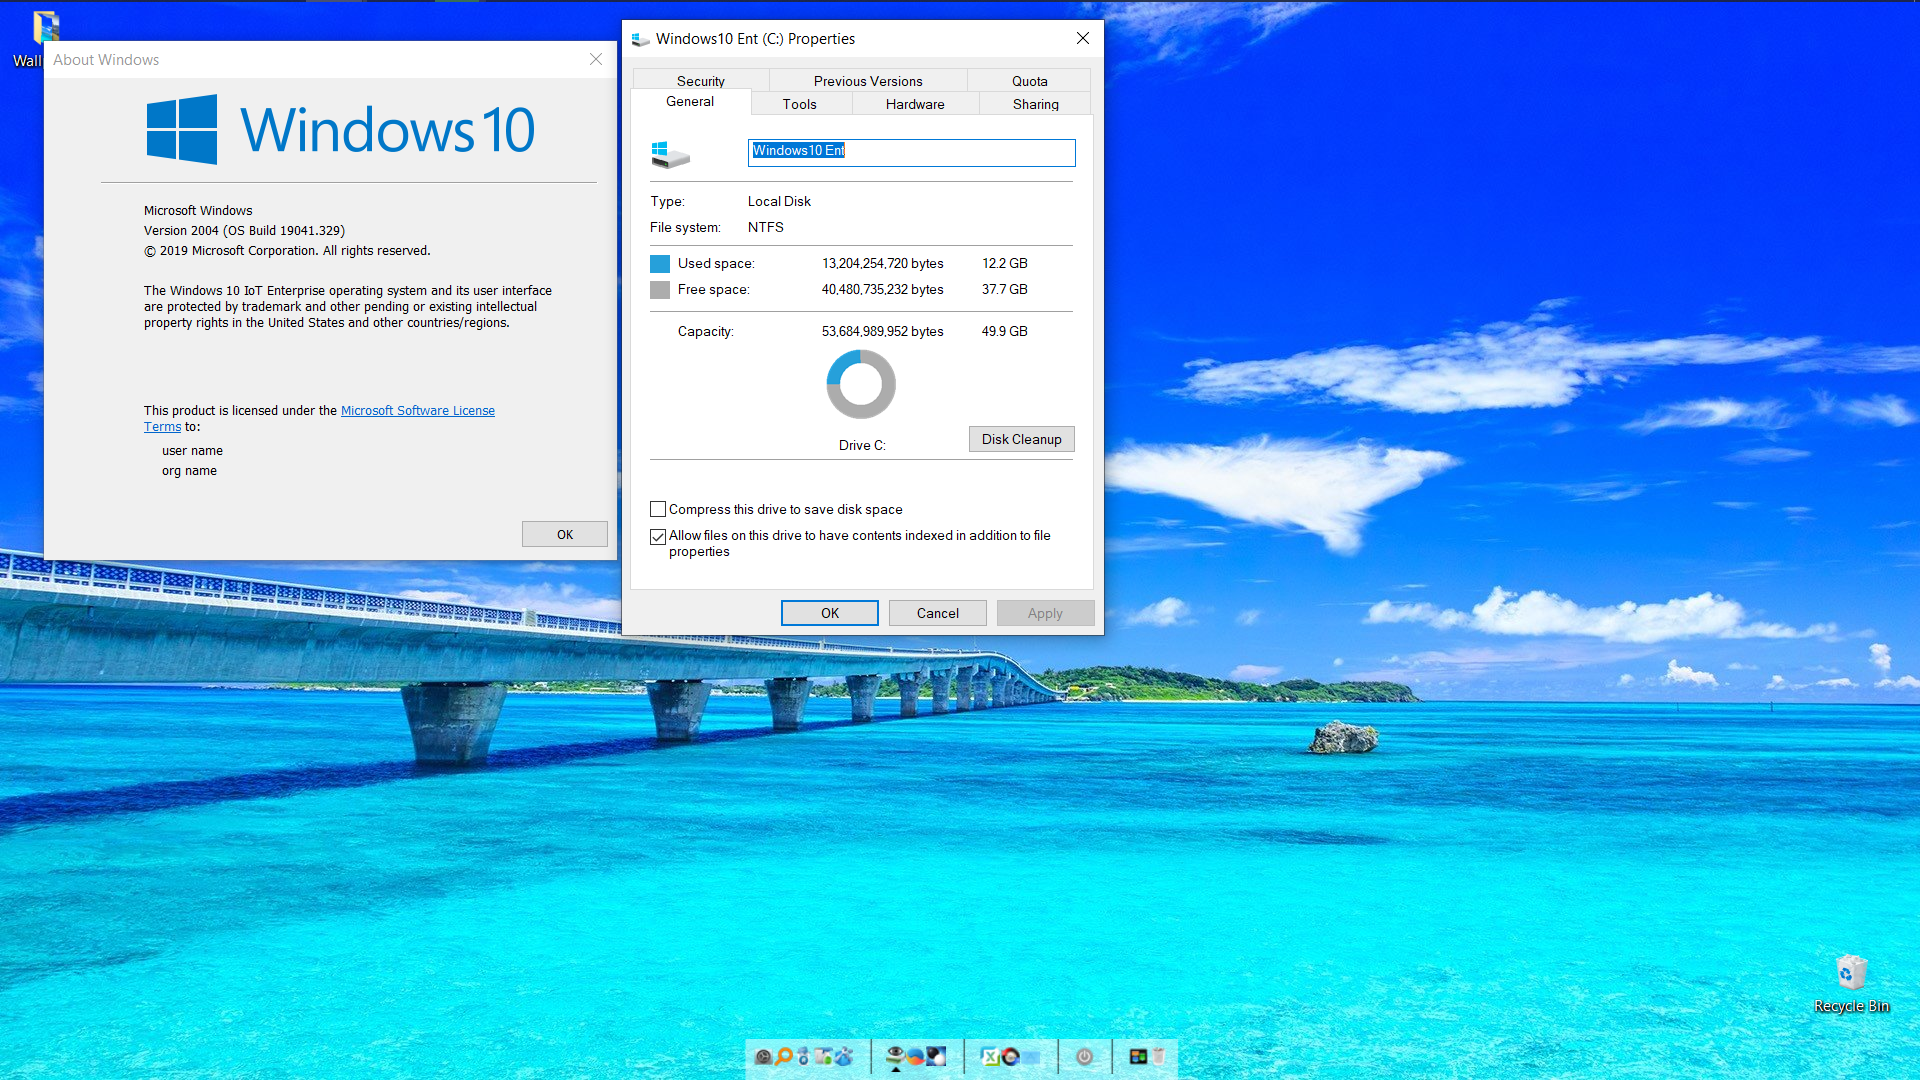The image size is (1920, 1080).
Task: Open the Terms link in About Windows
Action: (162, 426)
